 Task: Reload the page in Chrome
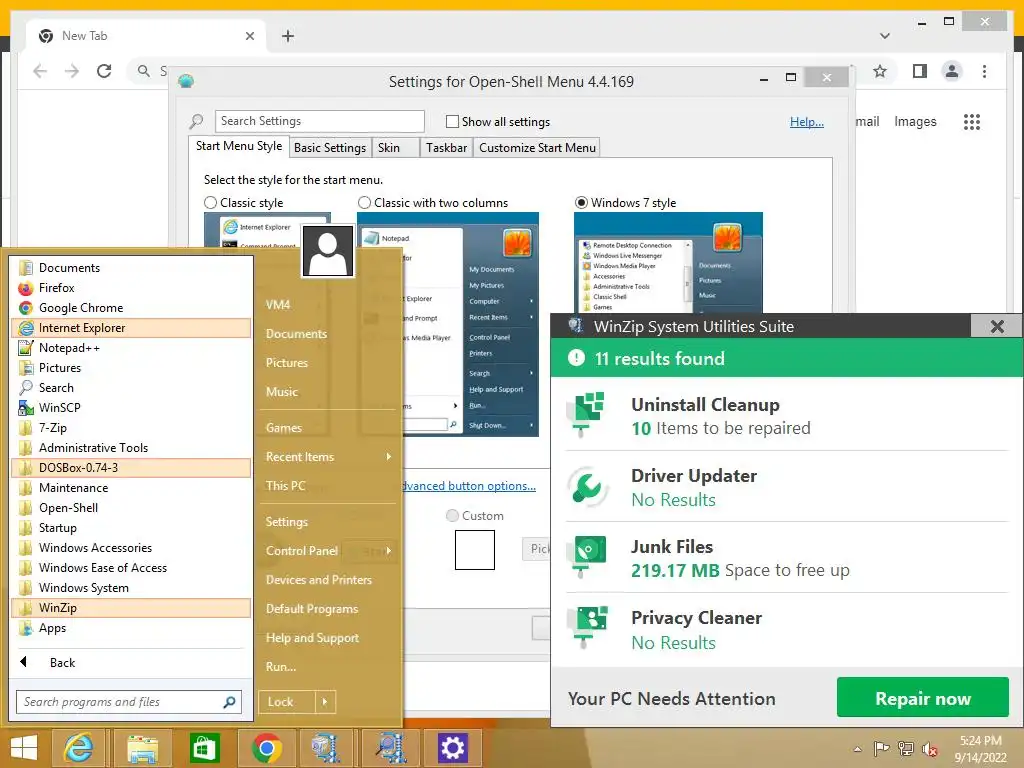pos(104,71)
